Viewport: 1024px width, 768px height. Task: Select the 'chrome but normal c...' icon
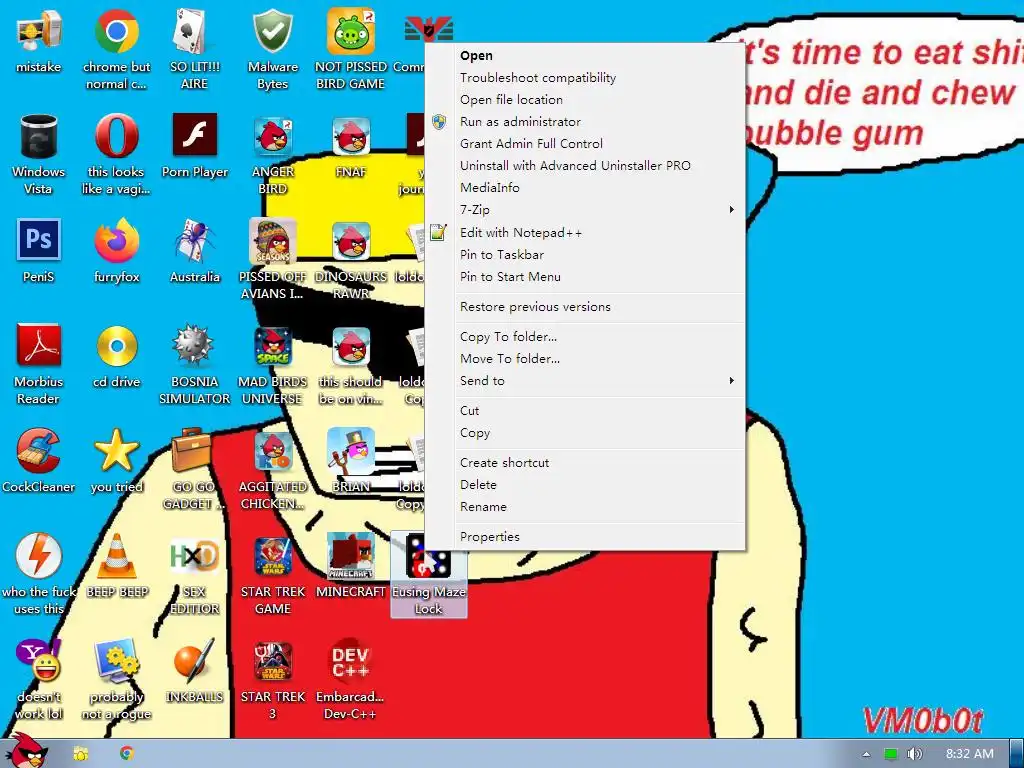(116, 50)
